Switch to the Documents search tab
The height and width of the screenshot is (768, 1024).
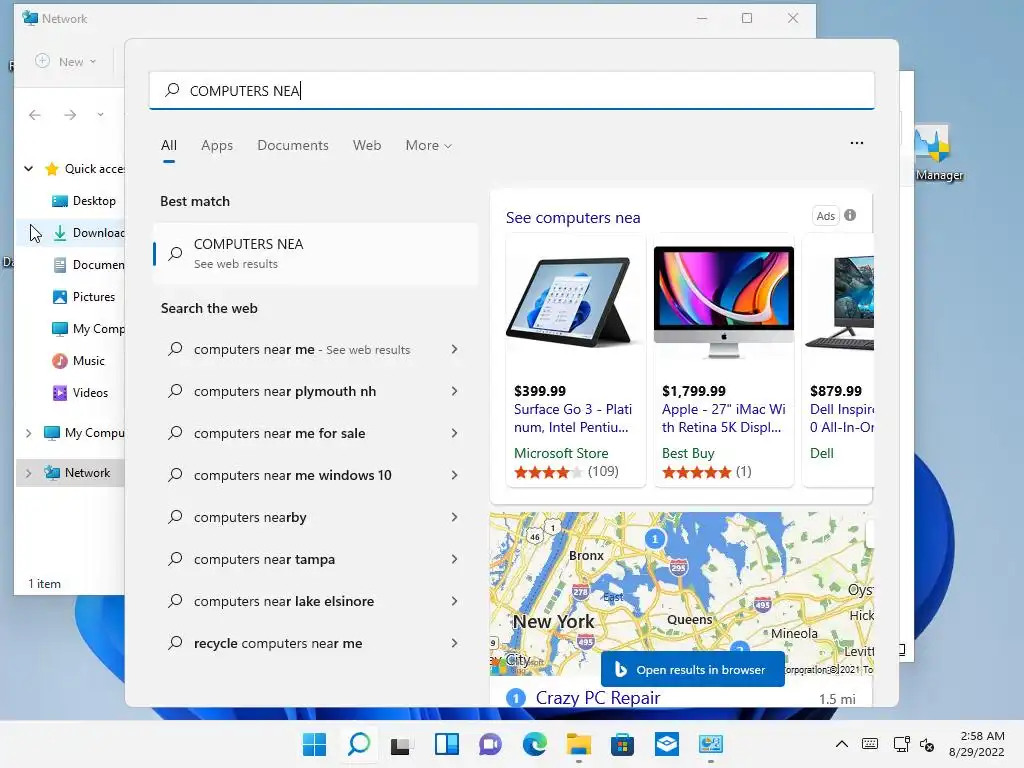[x=293, y=145]
